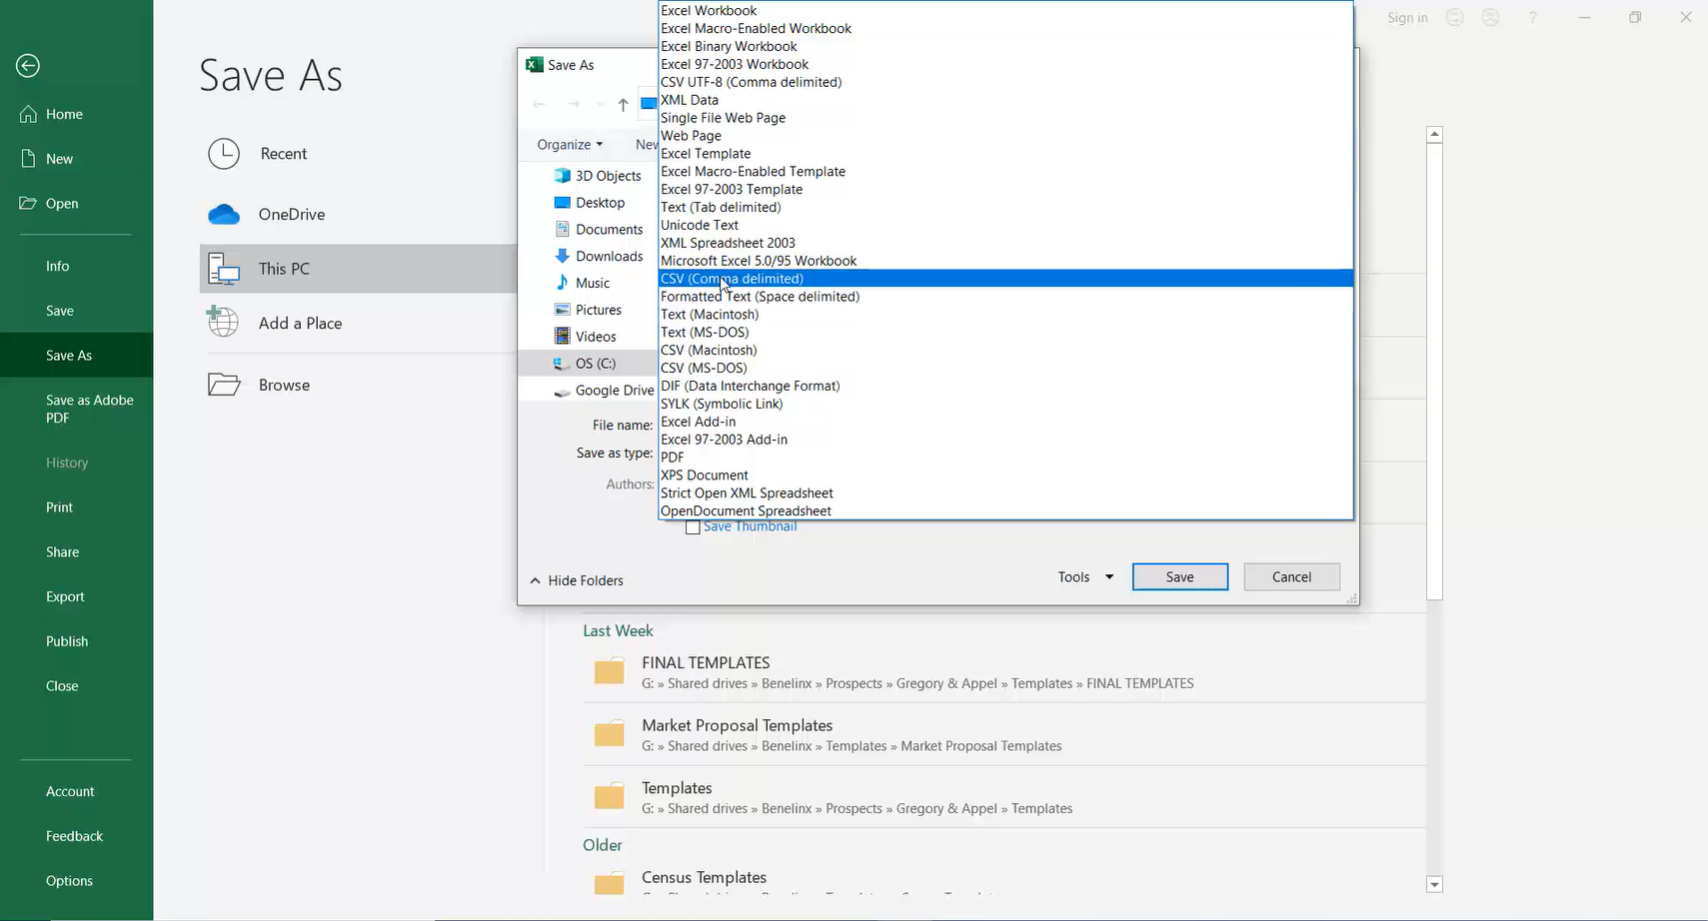Open the Account page in sidebar

pos(76,792)
